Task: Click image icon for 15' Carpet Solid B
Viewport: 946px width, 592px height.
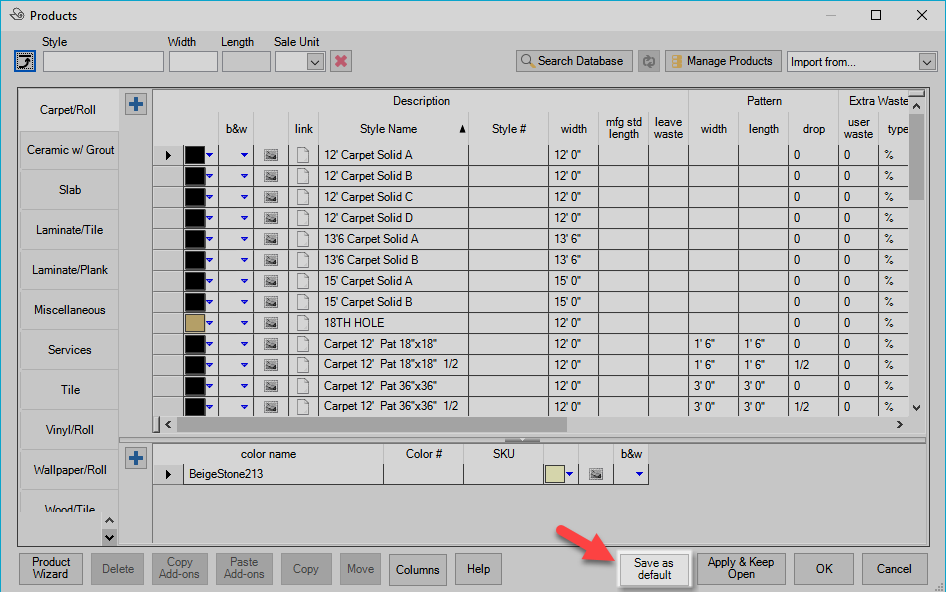Action: pos(271,302)
